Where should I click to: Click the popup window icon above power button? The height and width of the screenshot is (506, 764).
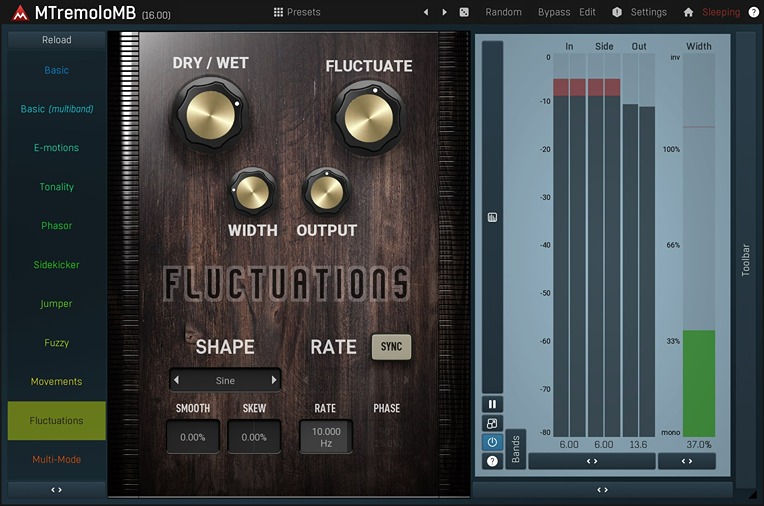tap(492, 423)
